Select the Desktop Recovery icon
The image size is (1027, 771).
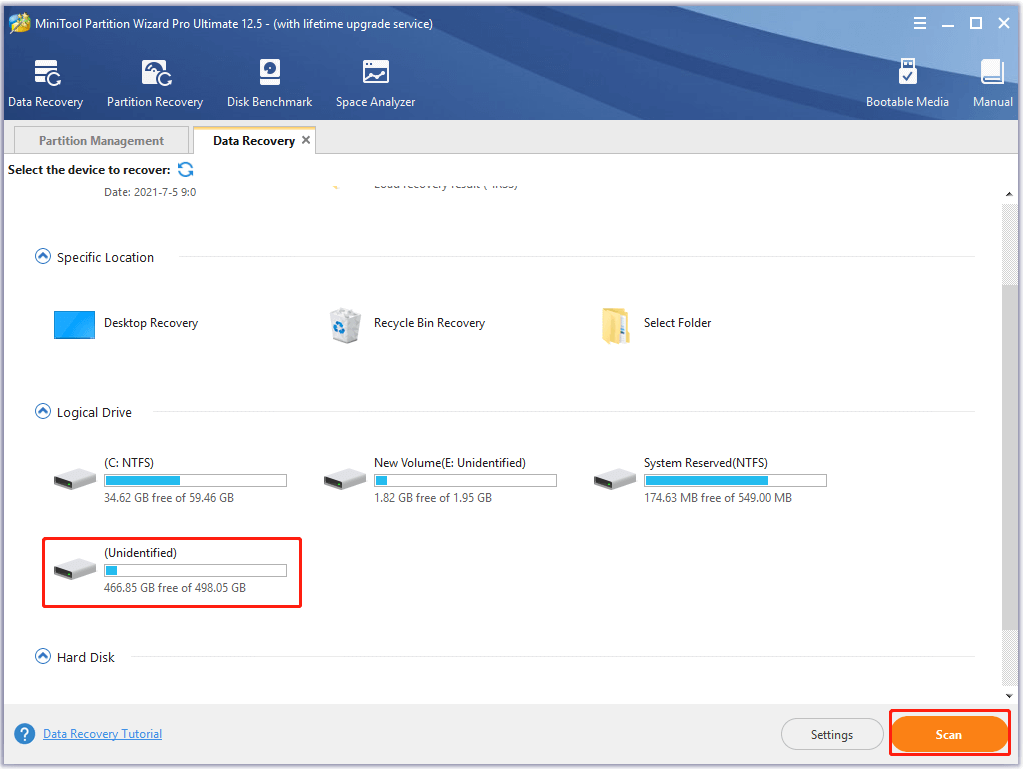pos(74,324)
